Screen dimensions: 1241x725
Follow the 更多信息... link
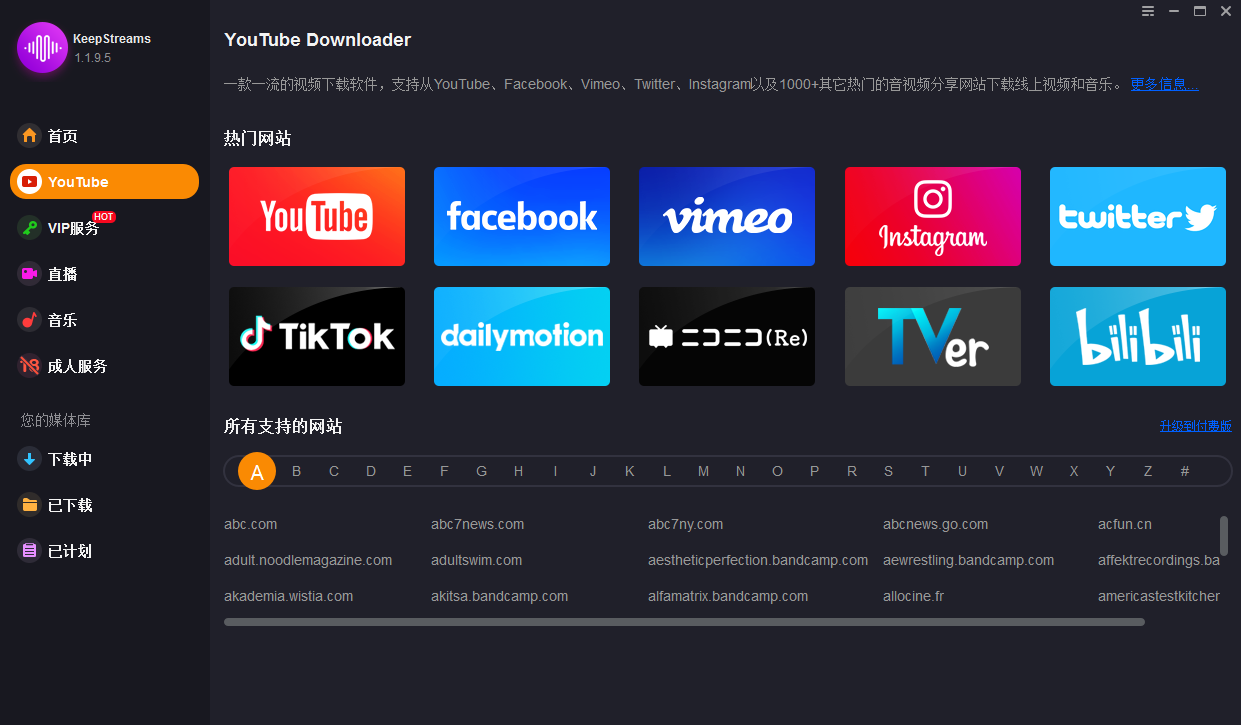(1165, 84)
